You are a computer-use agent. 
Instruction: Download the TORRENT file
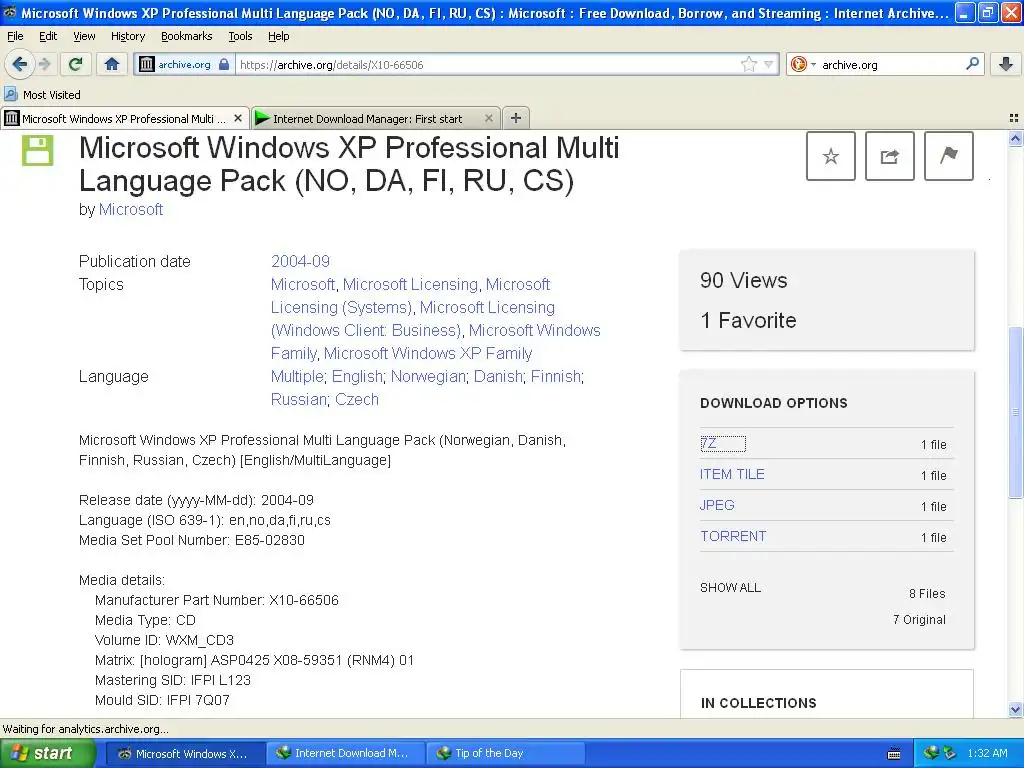pos(733,536)
